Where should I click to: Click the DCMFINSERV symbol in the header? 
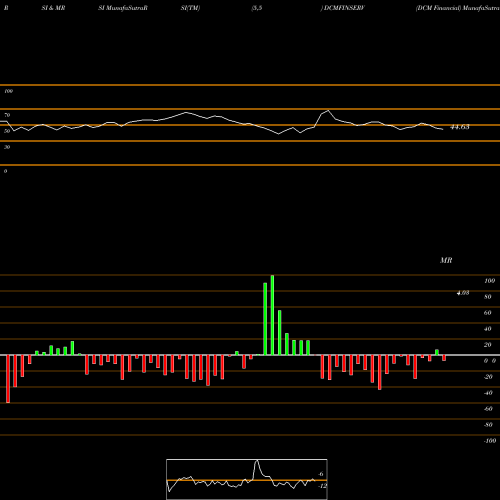tap(344, 8)
